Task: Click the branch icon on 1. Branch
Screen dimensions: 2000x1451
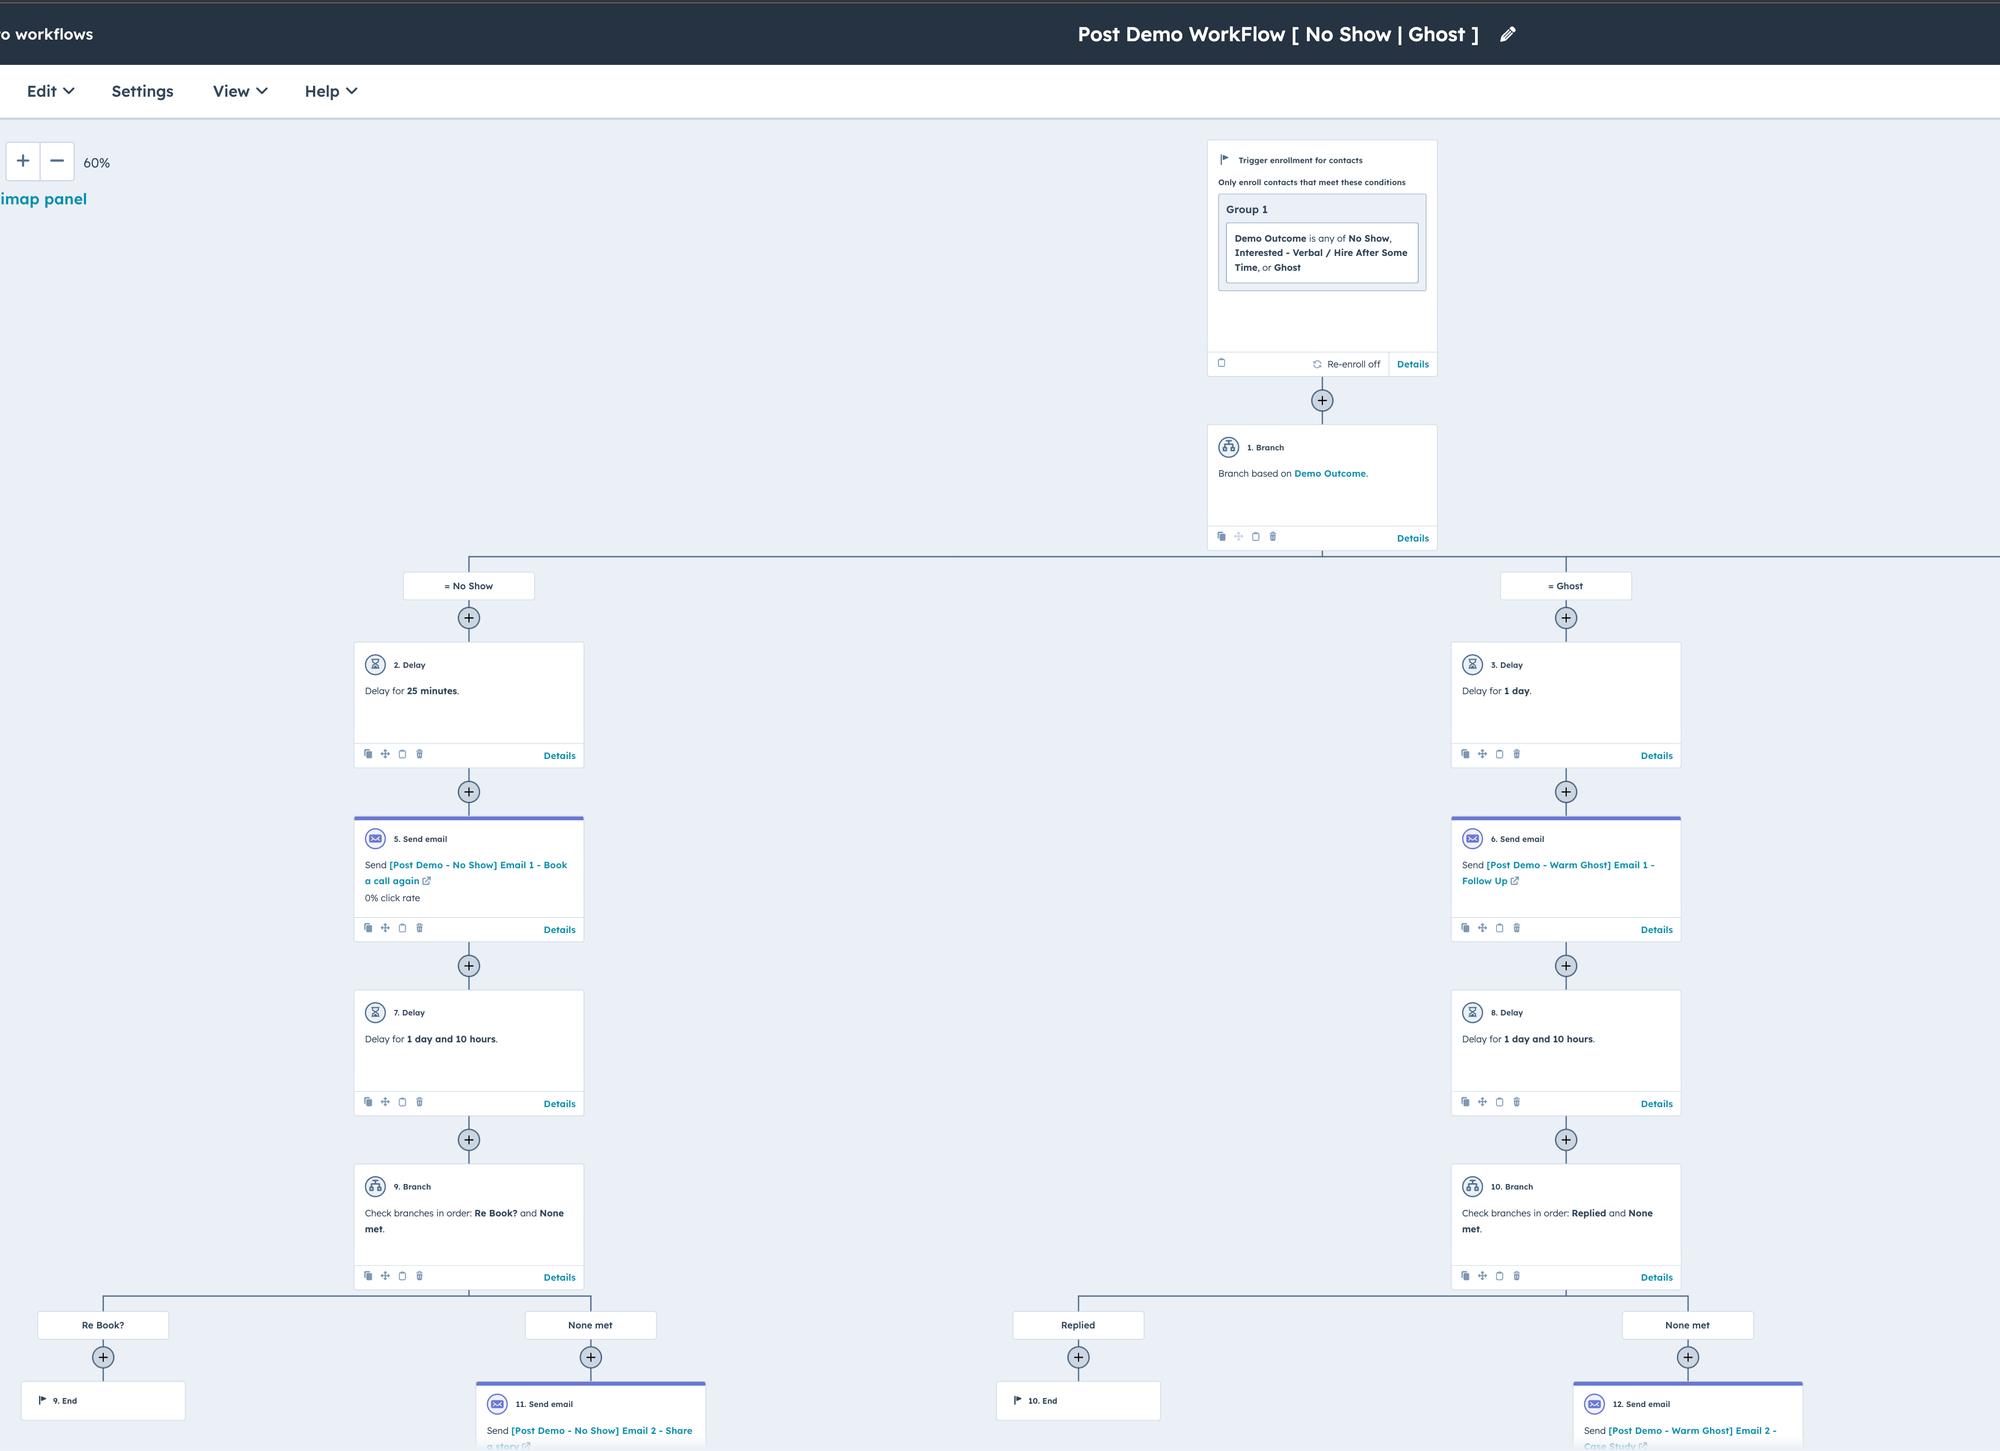Action: [x=1228, y=447]
